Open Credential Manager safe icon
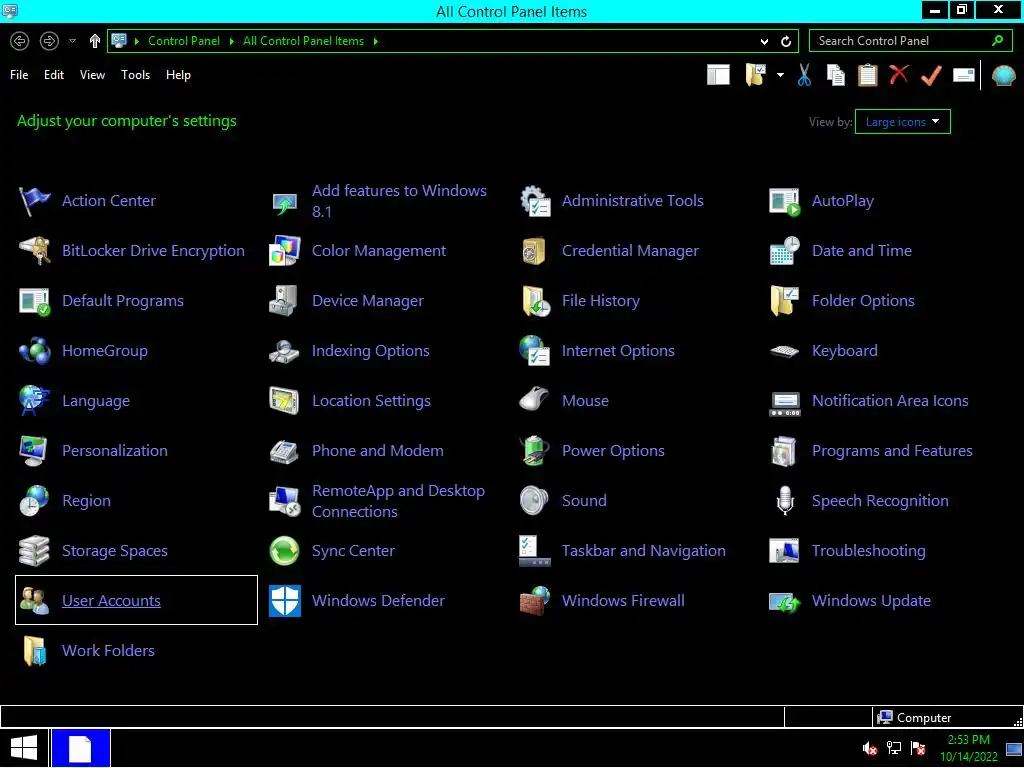Image resolution: width=1024 pixels, height=768 pixels. click(x=535, y=251)
